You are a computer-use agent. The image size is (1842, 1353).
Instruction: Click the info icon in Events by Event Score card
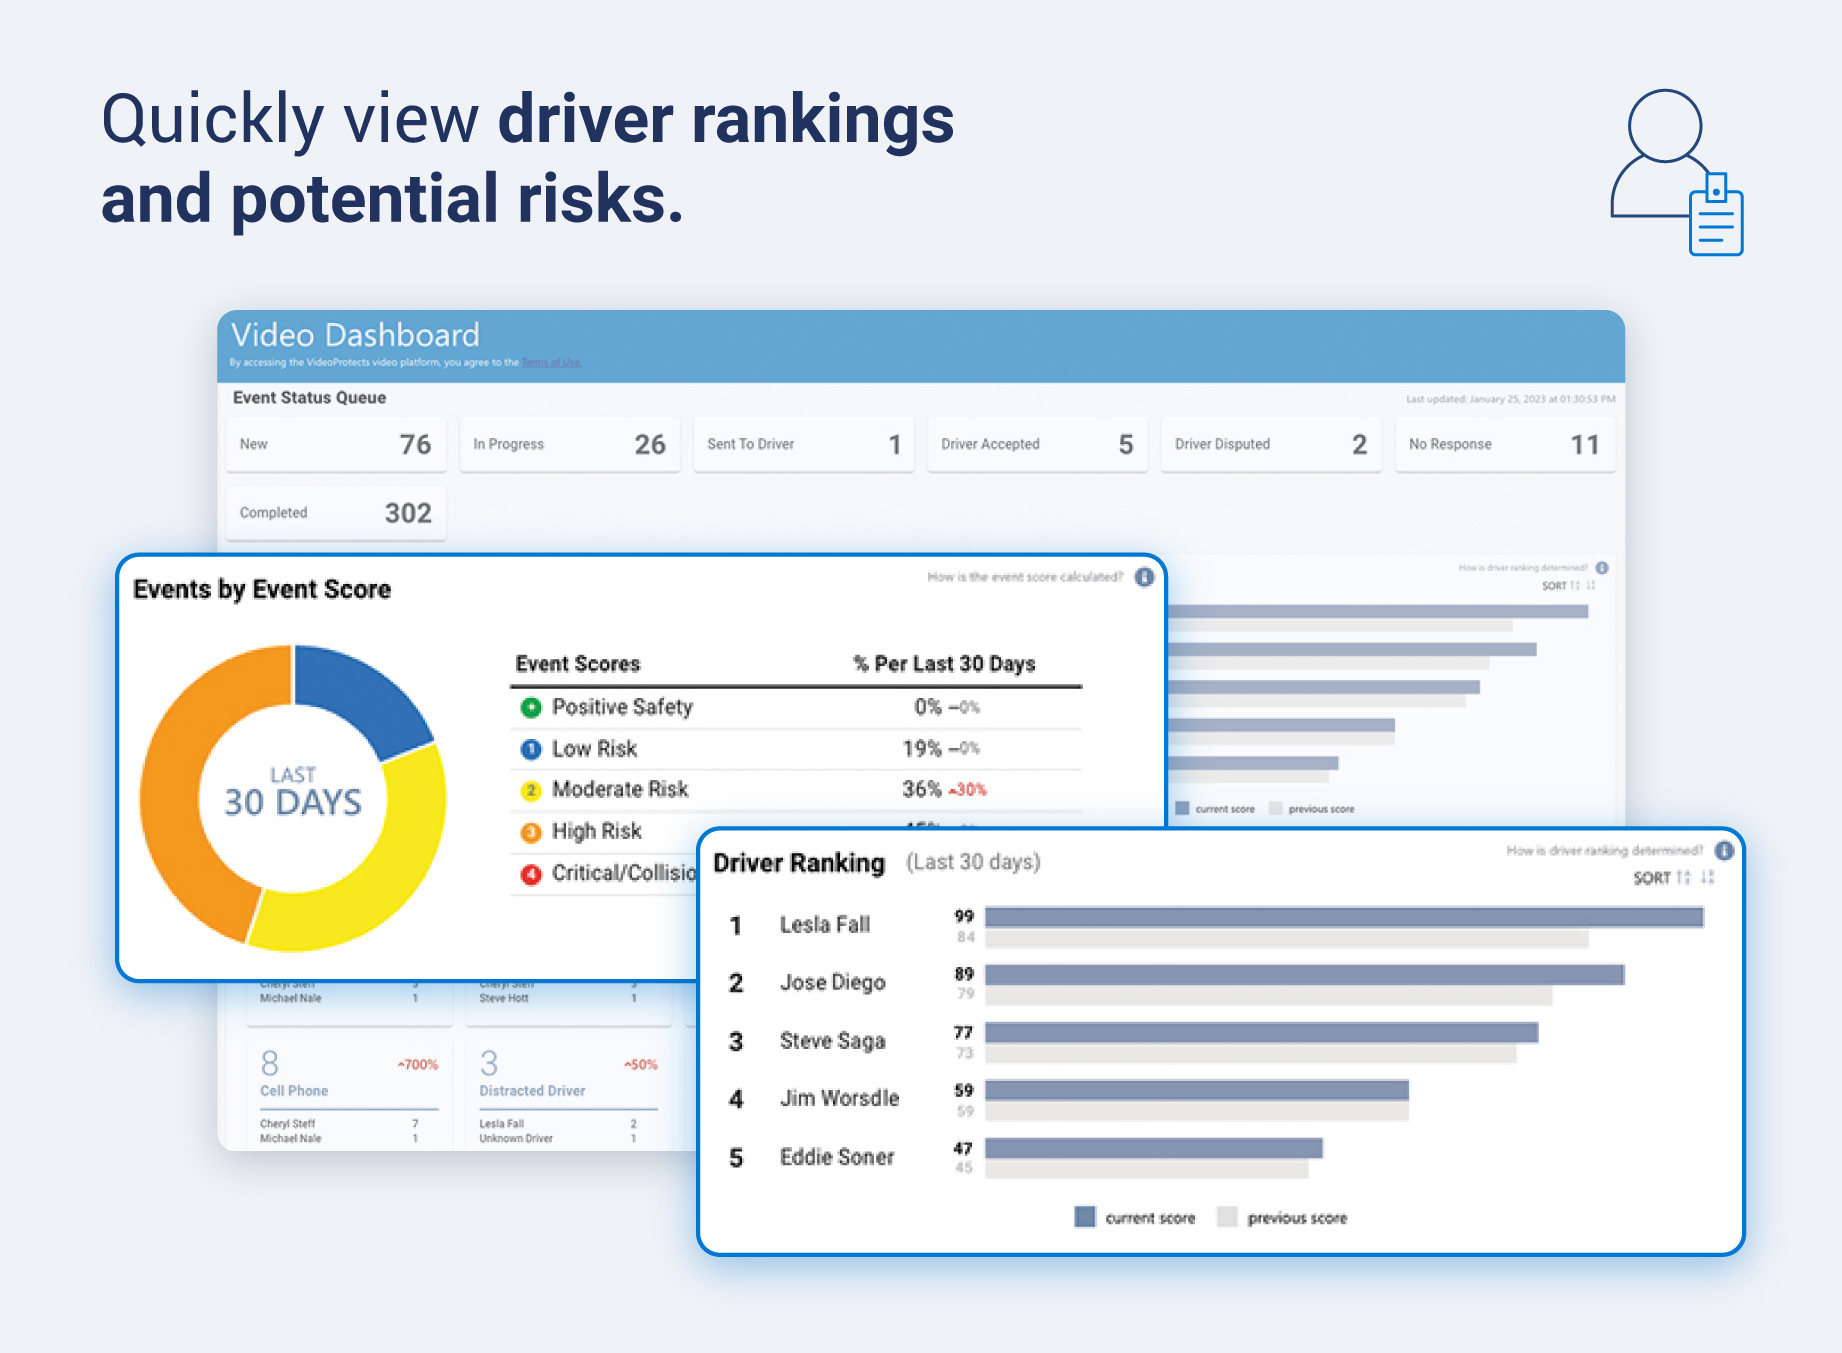click(x=1145, y=577)
